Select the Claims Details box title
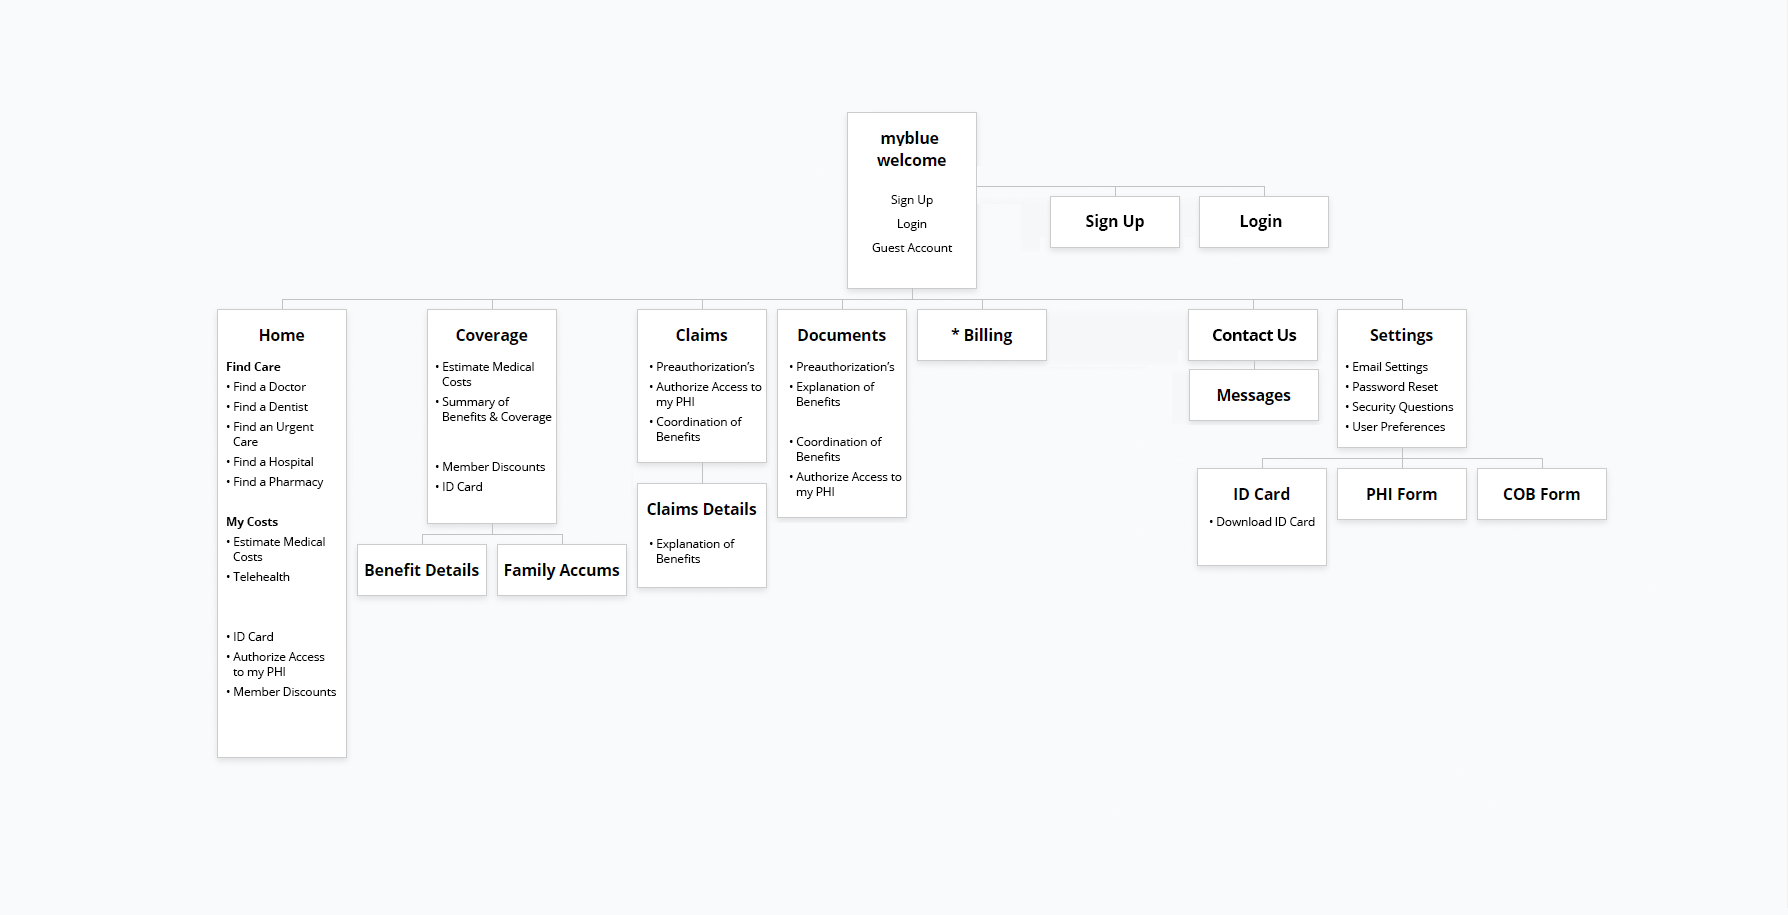This screenshot has height=915, width=1788. click(701, 509)
